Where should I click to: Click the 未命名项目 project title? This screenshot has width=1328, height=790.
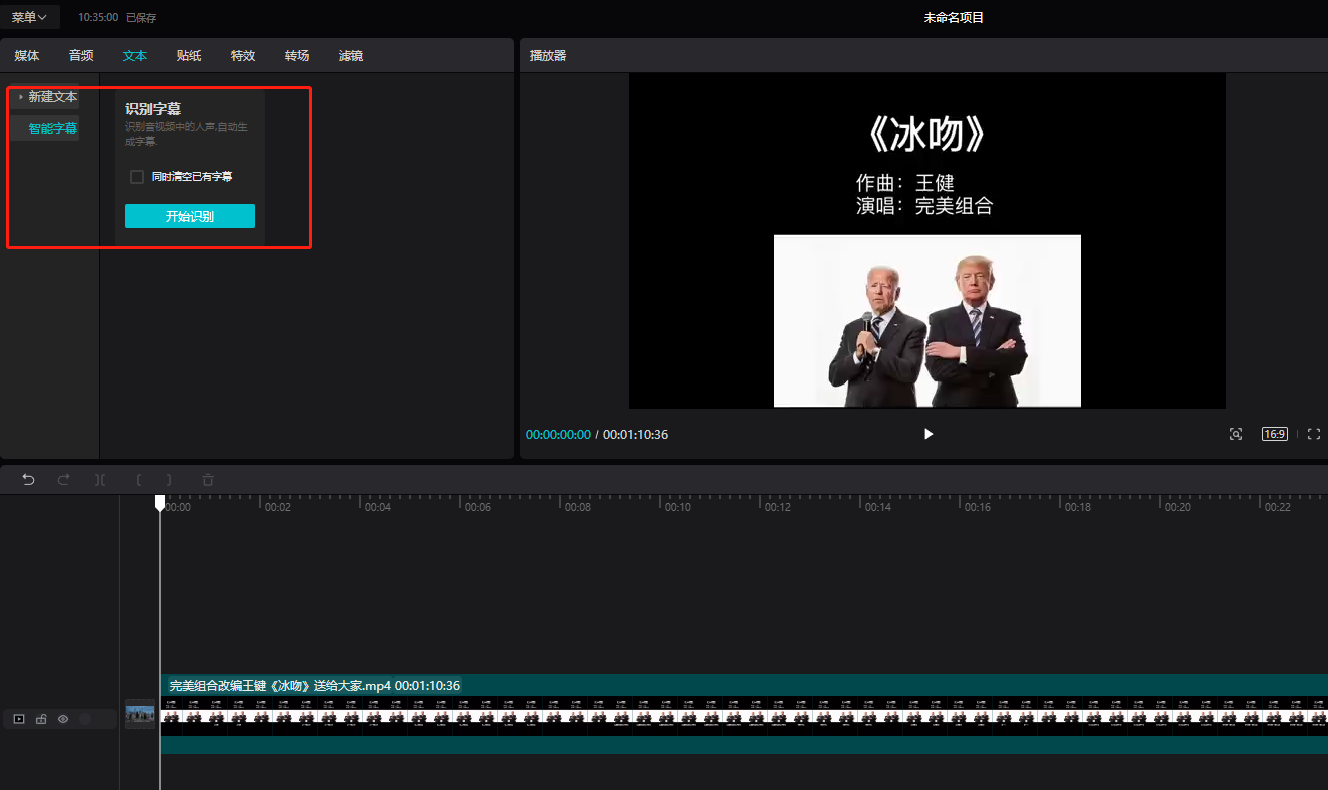[954, 18]
